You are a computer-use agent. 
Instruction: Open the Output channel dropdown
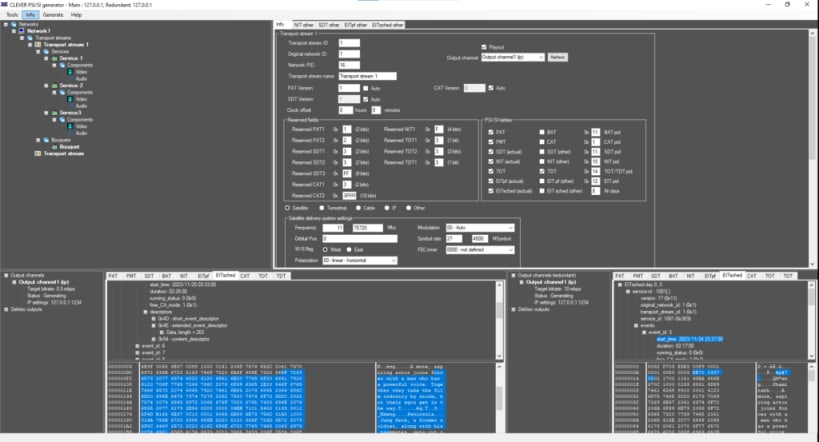click(x=512, y=57)
